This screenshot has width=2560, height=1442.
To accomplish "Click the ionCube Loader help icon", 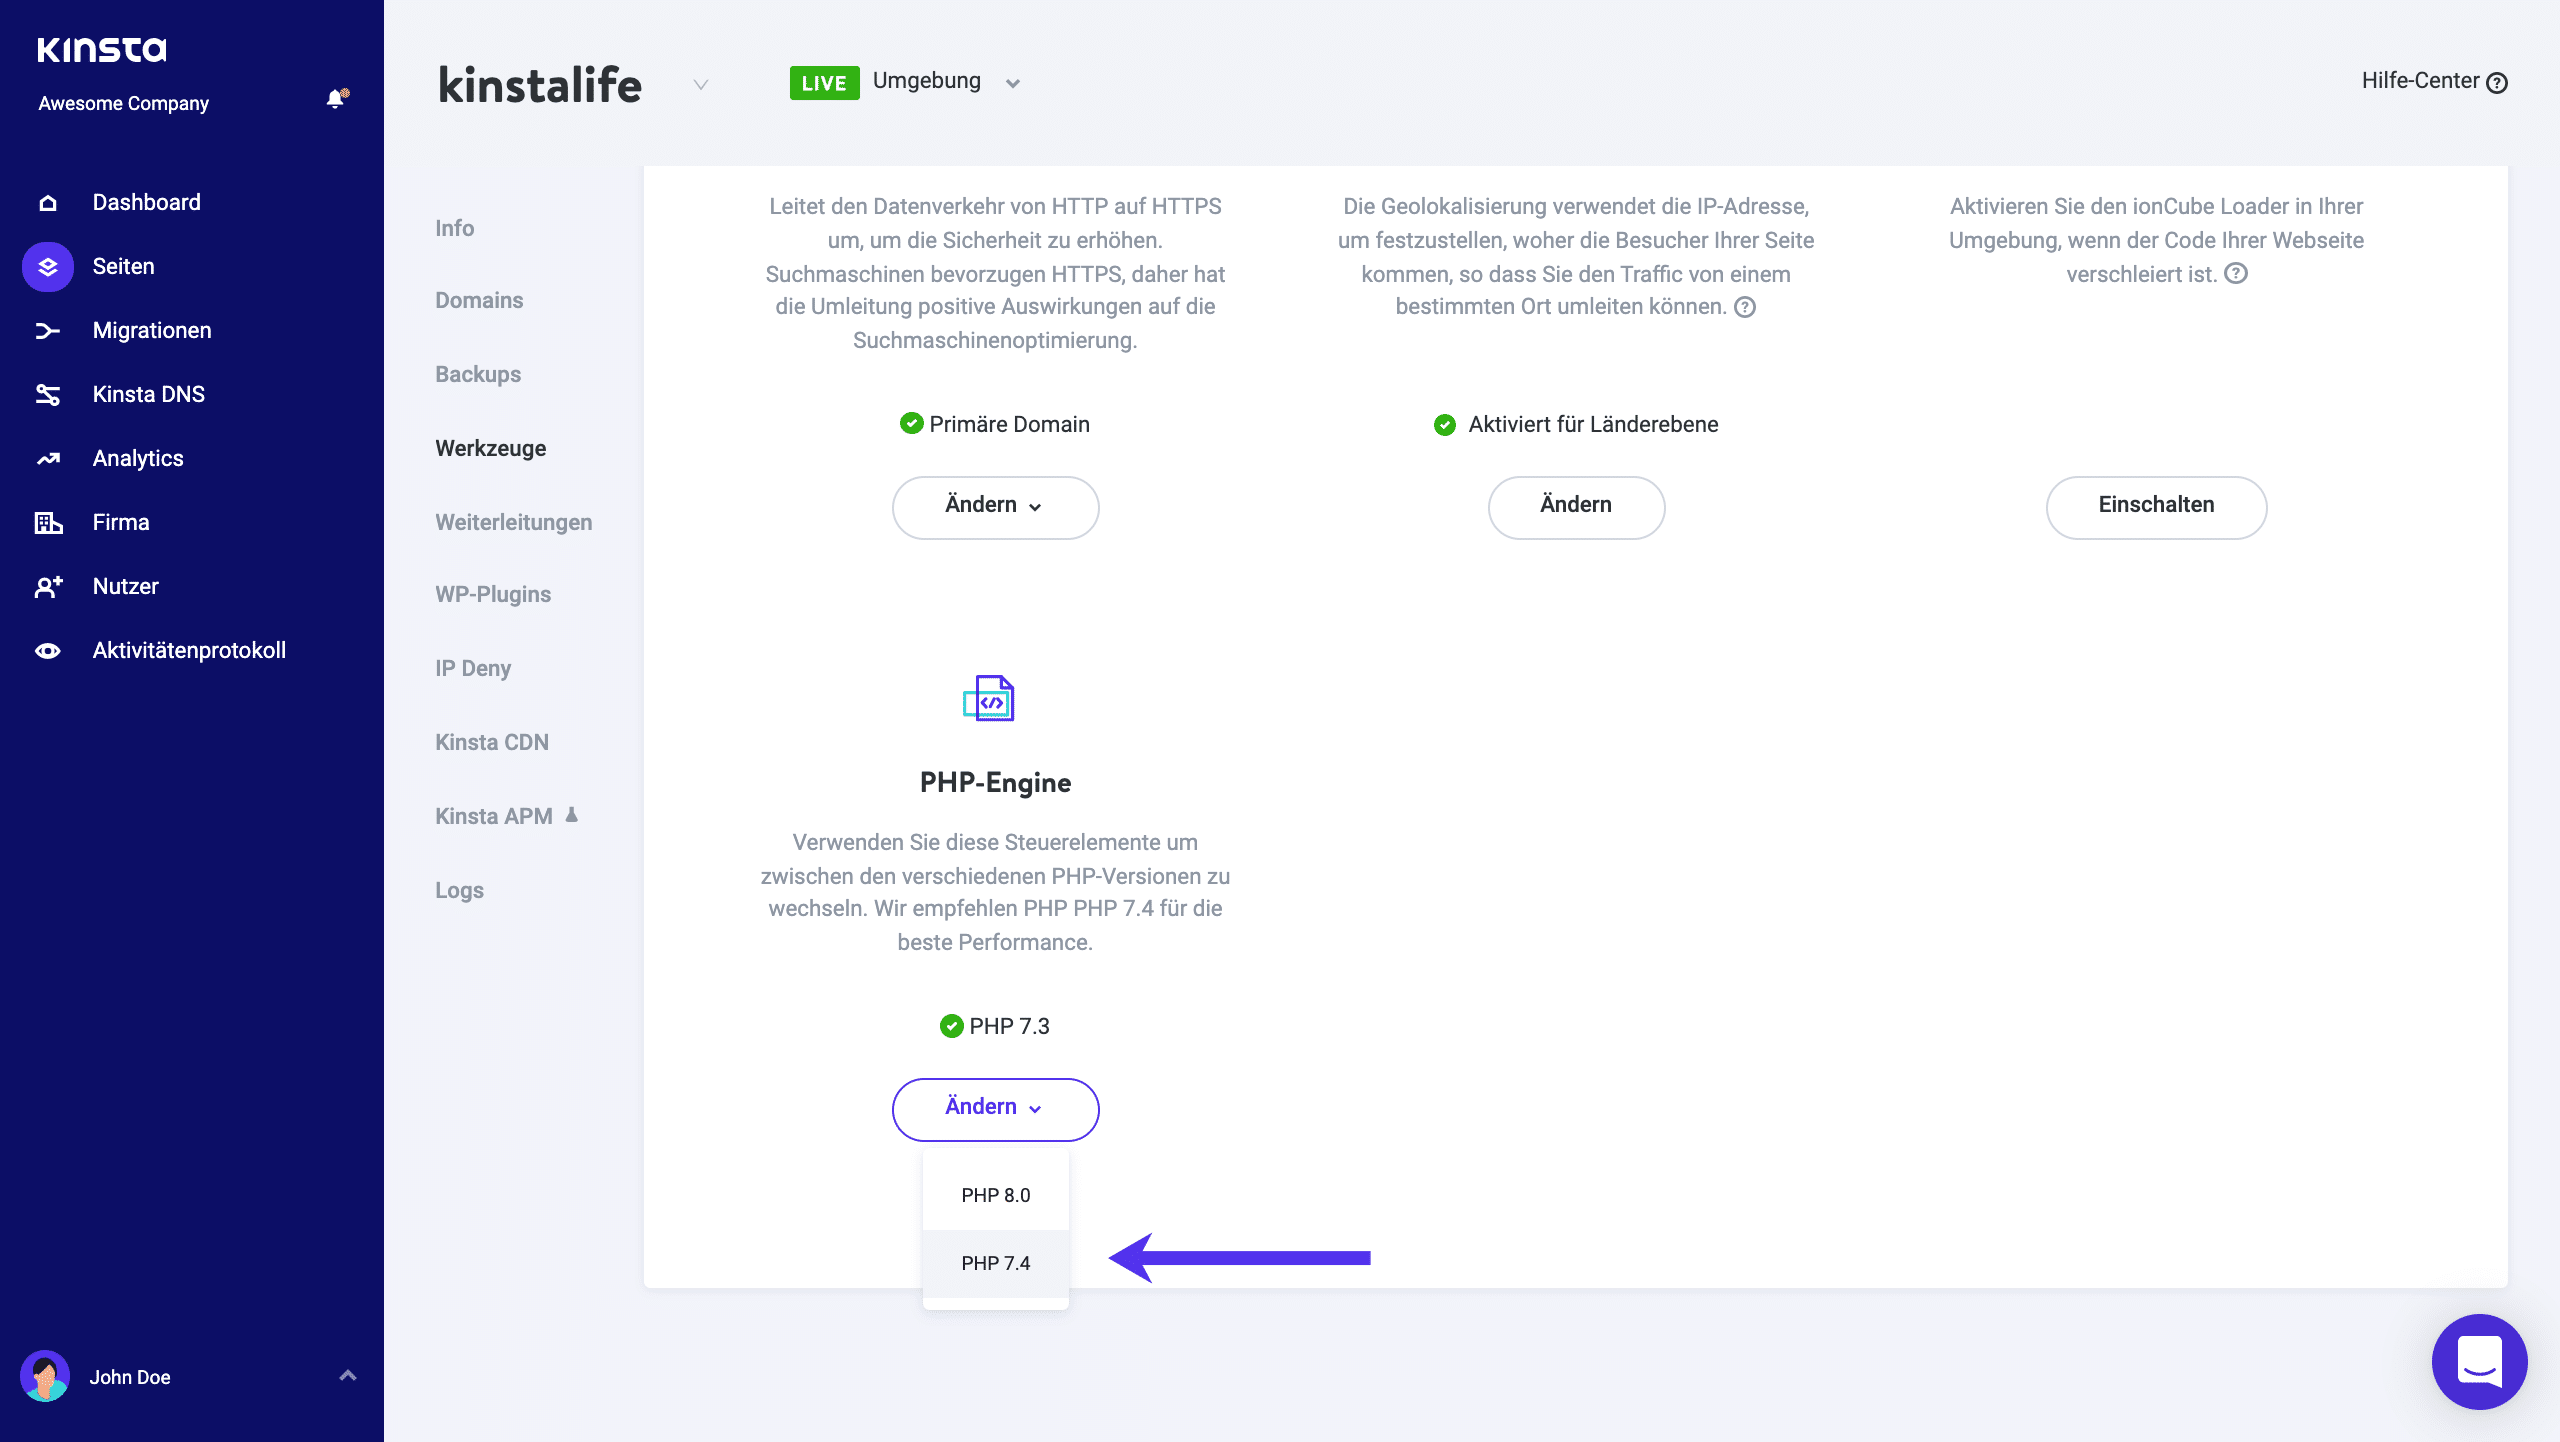I will (2236, 274).
